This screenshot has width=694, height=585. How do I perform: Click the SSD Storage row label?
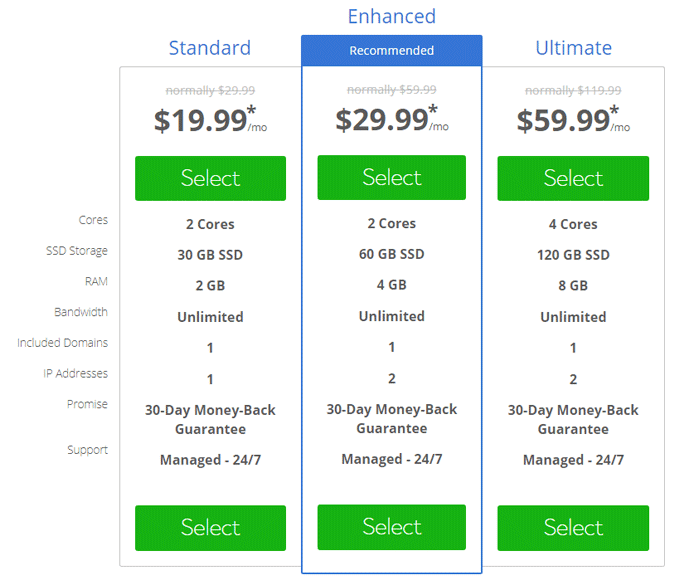pyautogui.click(x=77, y=251)
